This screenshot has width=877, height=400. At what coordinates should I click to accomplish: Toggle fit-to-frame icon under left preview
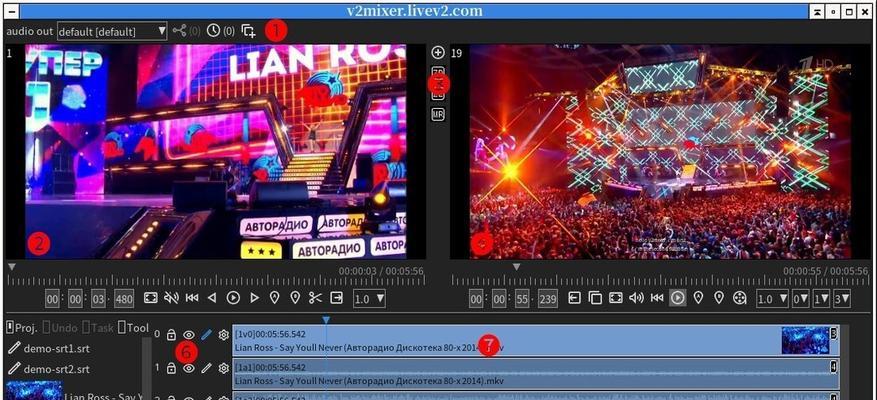(x=150, y=298)
